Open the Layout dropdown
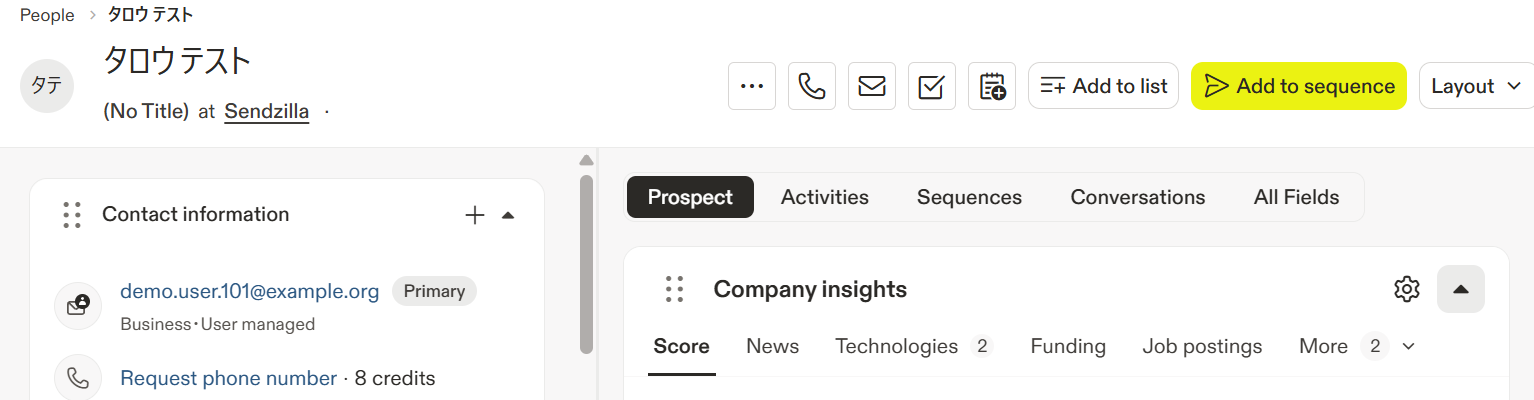This screenshot has width=1534, height=400. pyautogui.click(x=1475, y=86)
